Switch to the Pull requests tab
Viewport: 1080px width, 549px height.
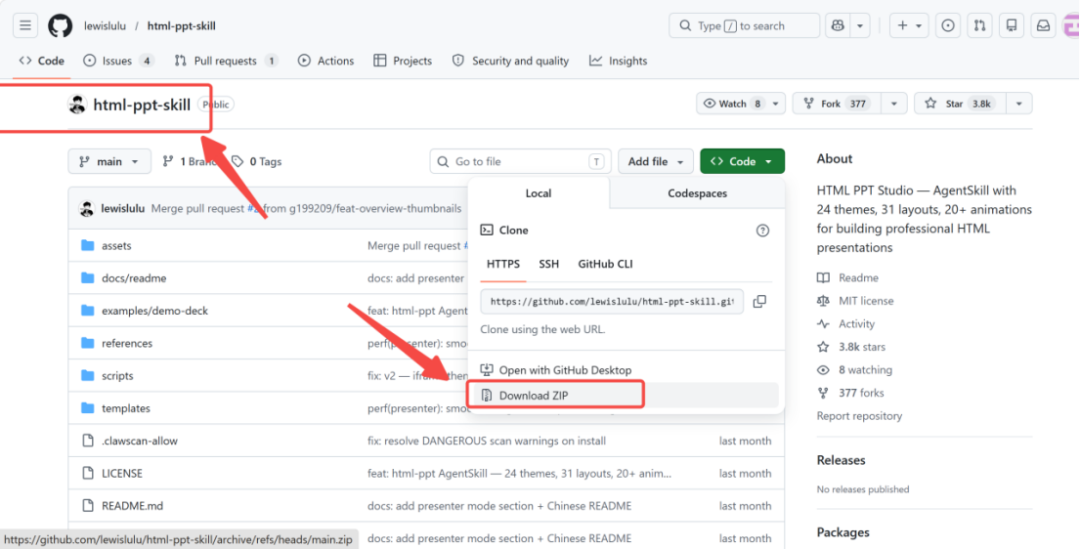[226, 61]
